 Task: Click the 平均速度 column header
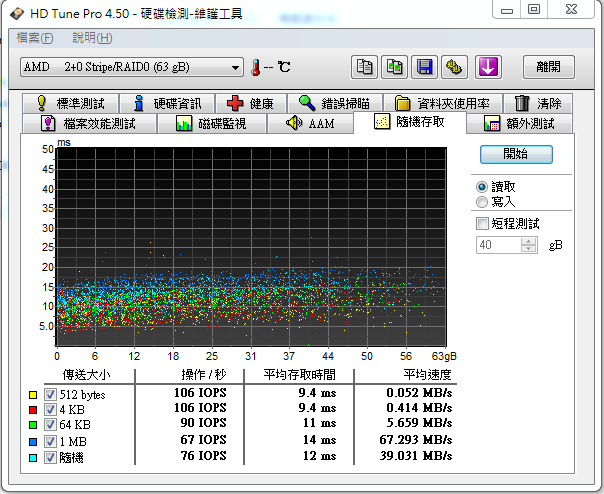click(427, 375)
